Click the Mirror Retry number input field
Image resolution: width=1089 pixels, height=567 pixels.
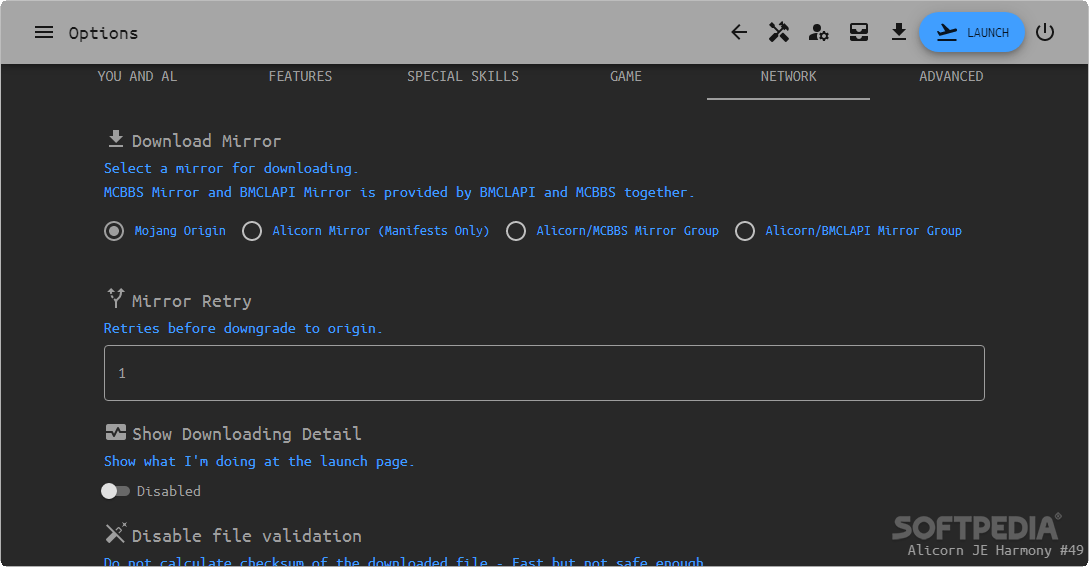(x=544, y=373)
